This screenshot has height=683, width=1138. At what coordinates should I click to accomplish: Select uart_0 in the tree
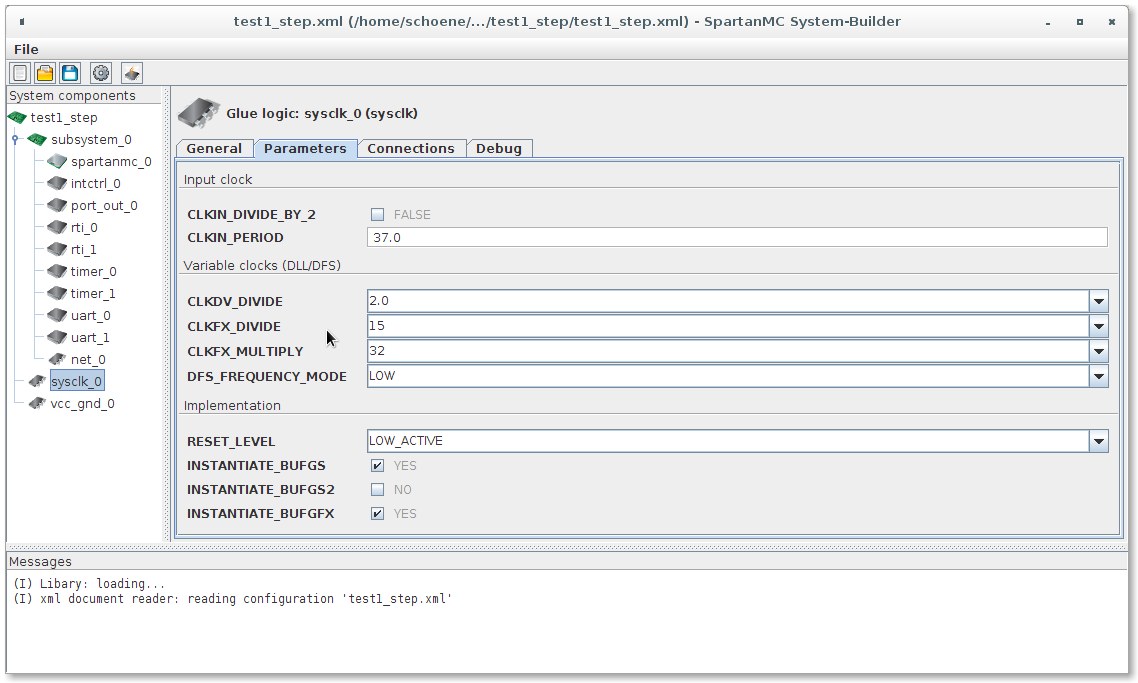point(91,316)
